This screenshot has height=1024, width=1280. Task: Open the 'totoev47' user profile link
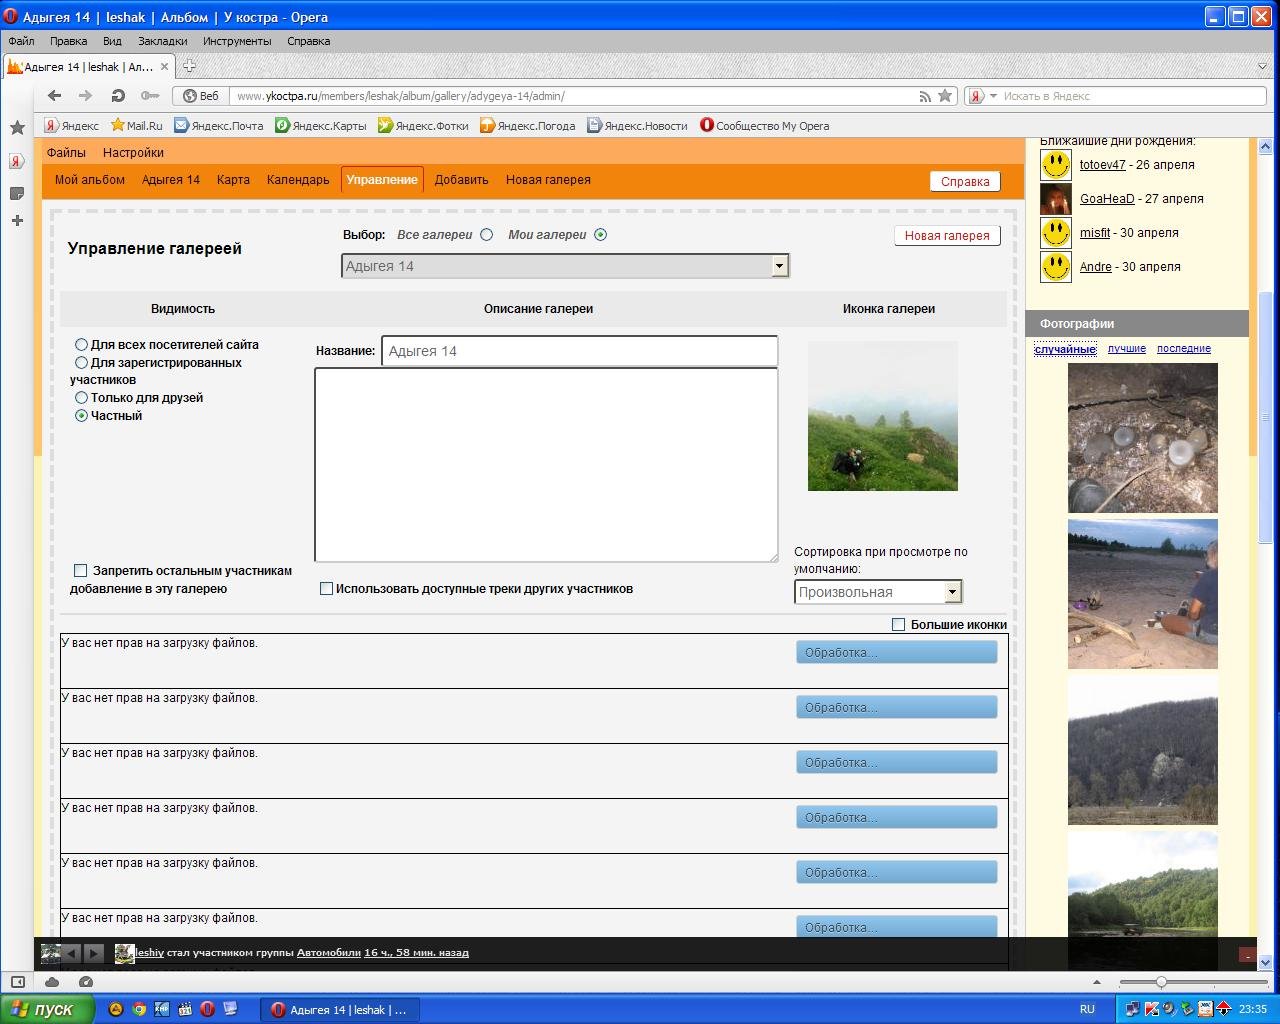pyautogui.click(x=1102, y=165)
